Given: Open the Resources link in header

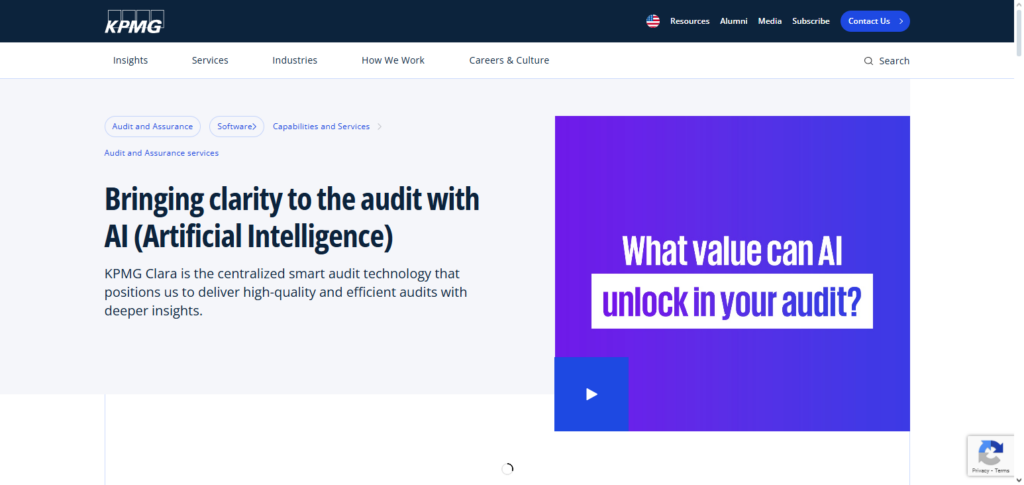Looking at the screenshot, I should (x=690, y=21).
